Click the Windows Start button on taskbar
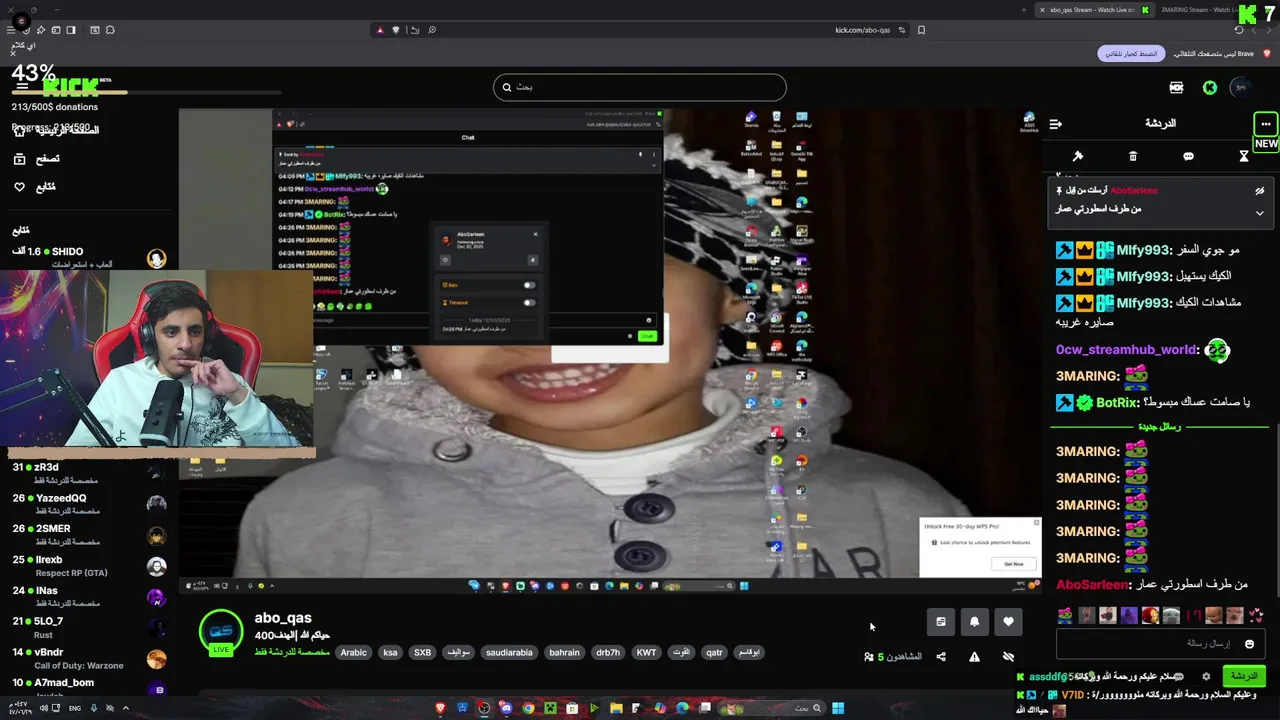This screenshot has width=1280, height=720. 838,708
